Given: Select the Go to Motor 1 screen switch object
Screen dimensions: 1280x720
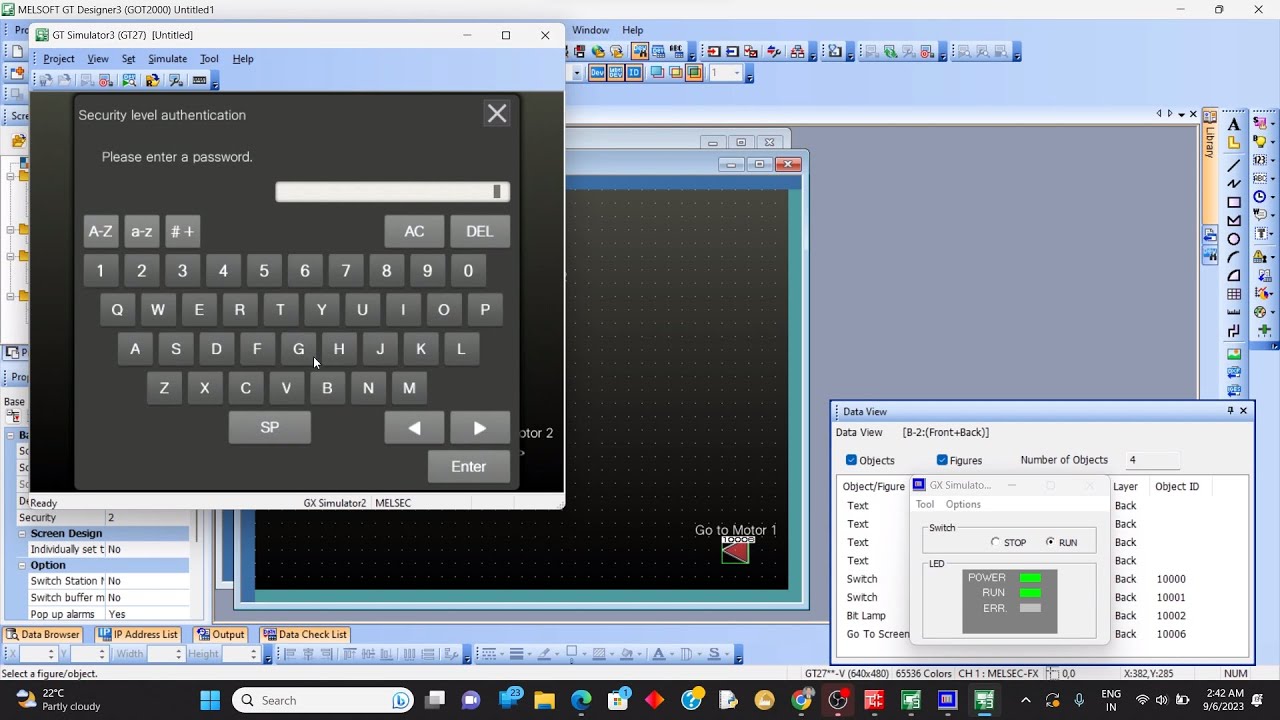Looking at the screenshot, I should coord(735,550).
